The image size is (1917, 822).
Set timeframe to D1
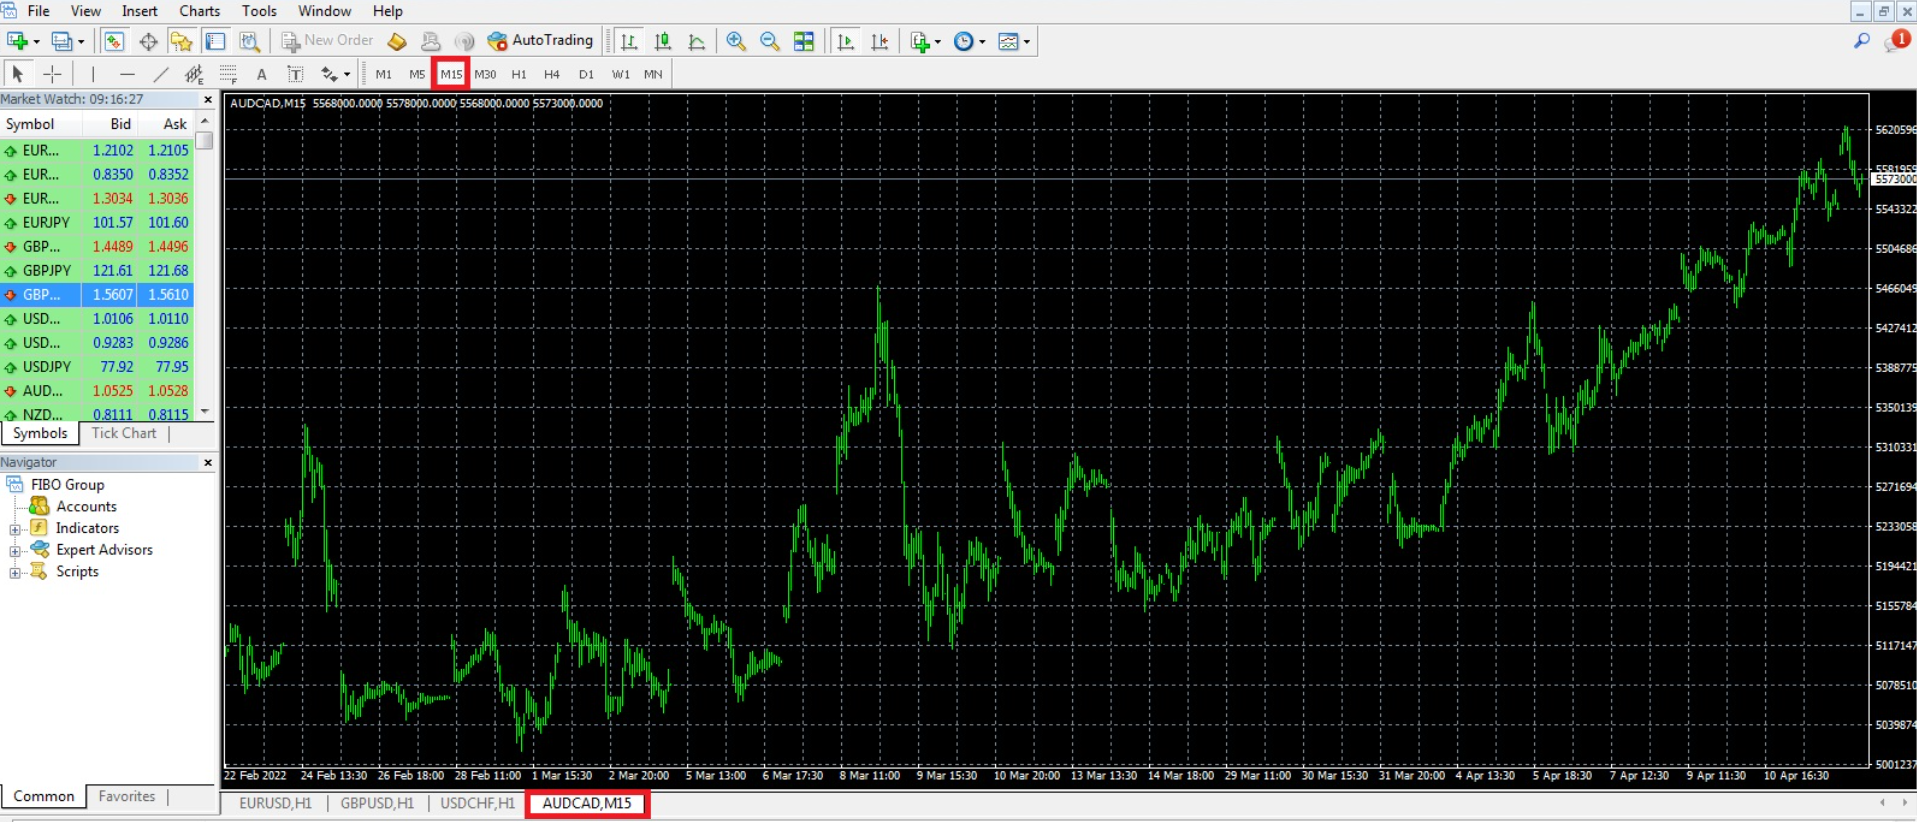(x=586, y=74)
